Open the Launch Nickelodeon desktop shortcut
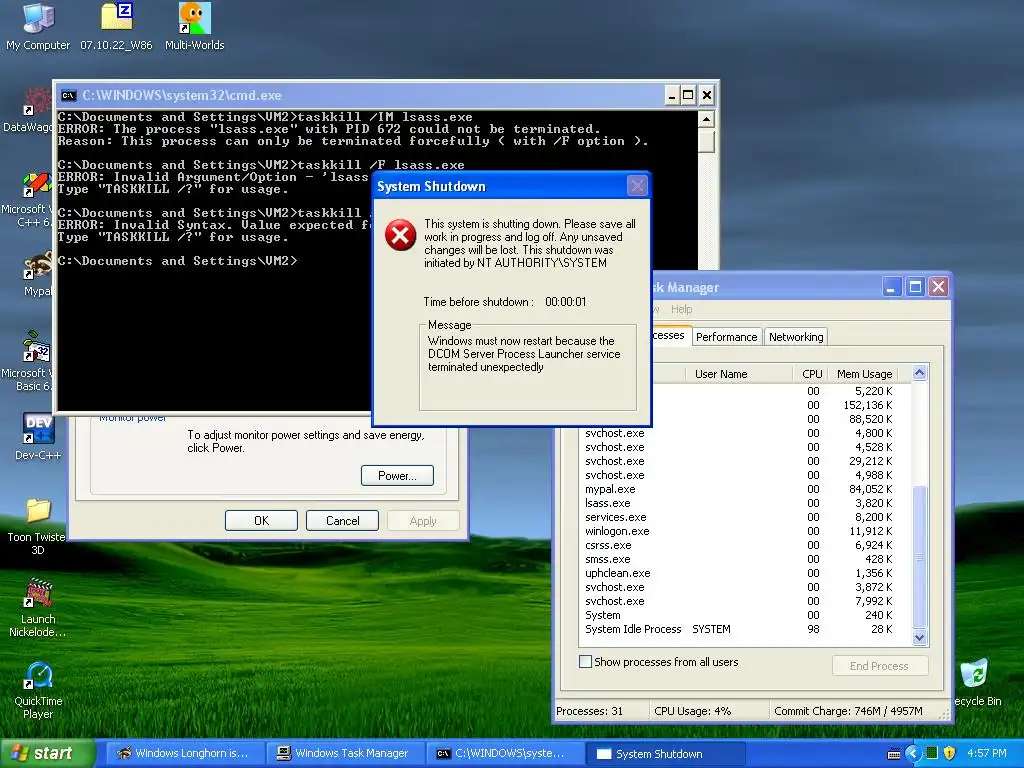1024x768 pixels. [38, 607]
